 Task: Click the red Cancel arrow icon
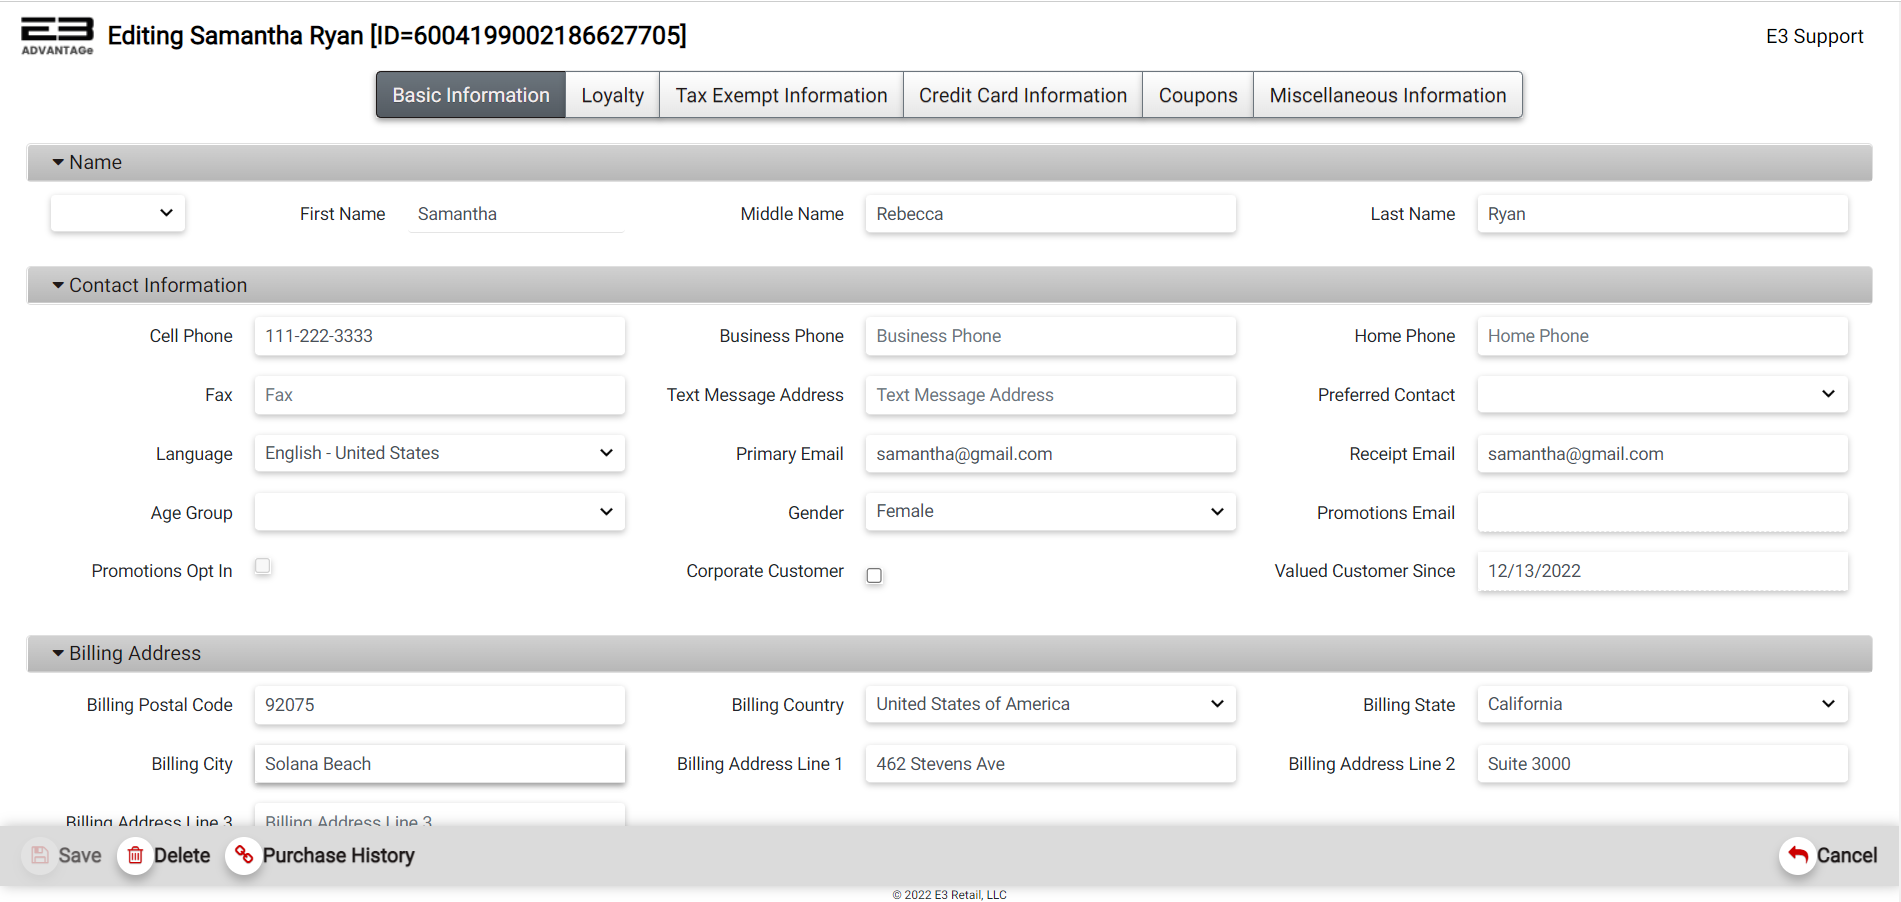click(1797, 855)
